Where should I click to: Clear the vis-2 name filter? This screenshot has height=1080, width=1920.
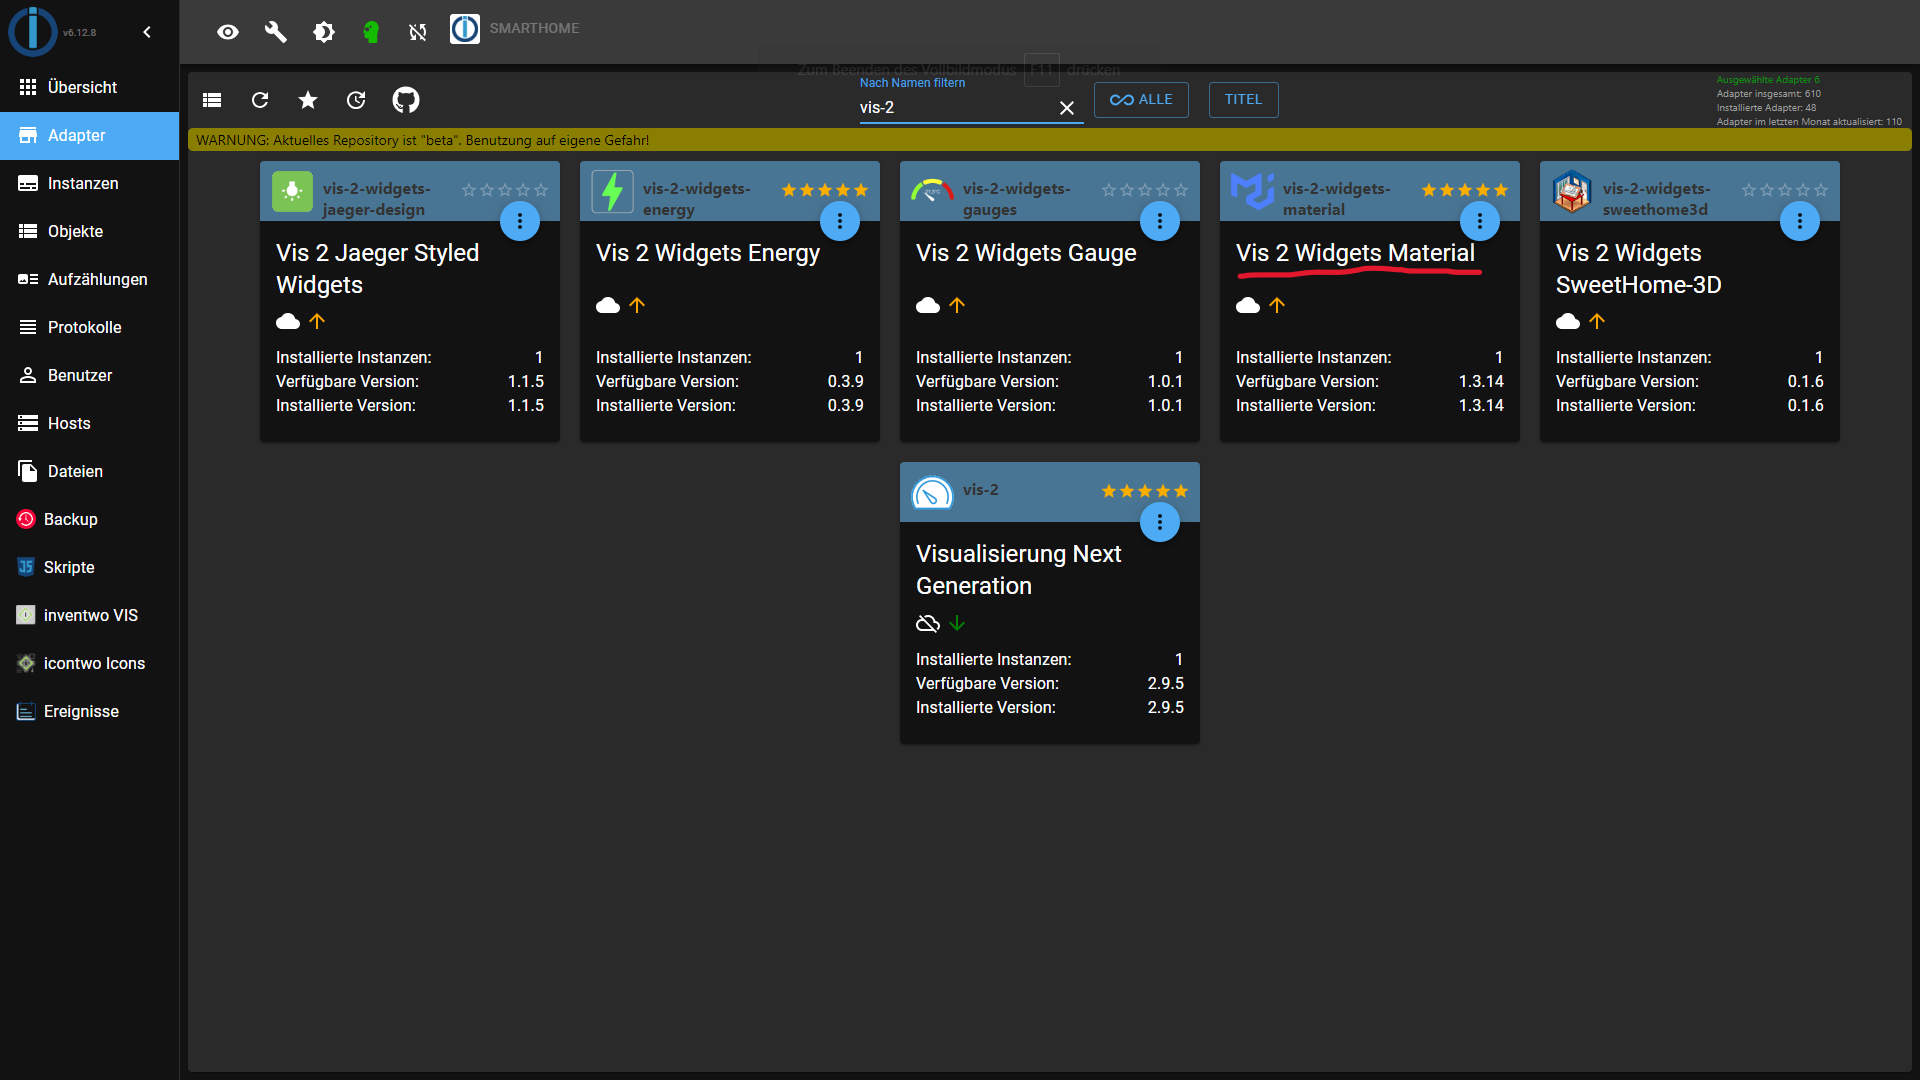1067,108
